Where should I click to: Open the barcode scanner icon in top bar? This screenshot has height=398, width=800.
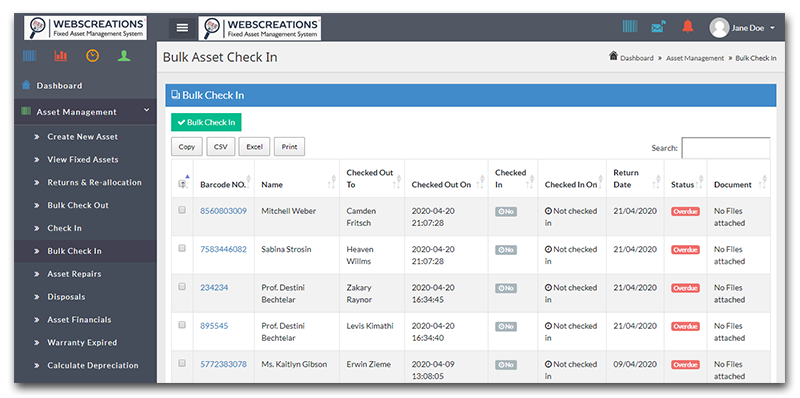pos(630,27)
